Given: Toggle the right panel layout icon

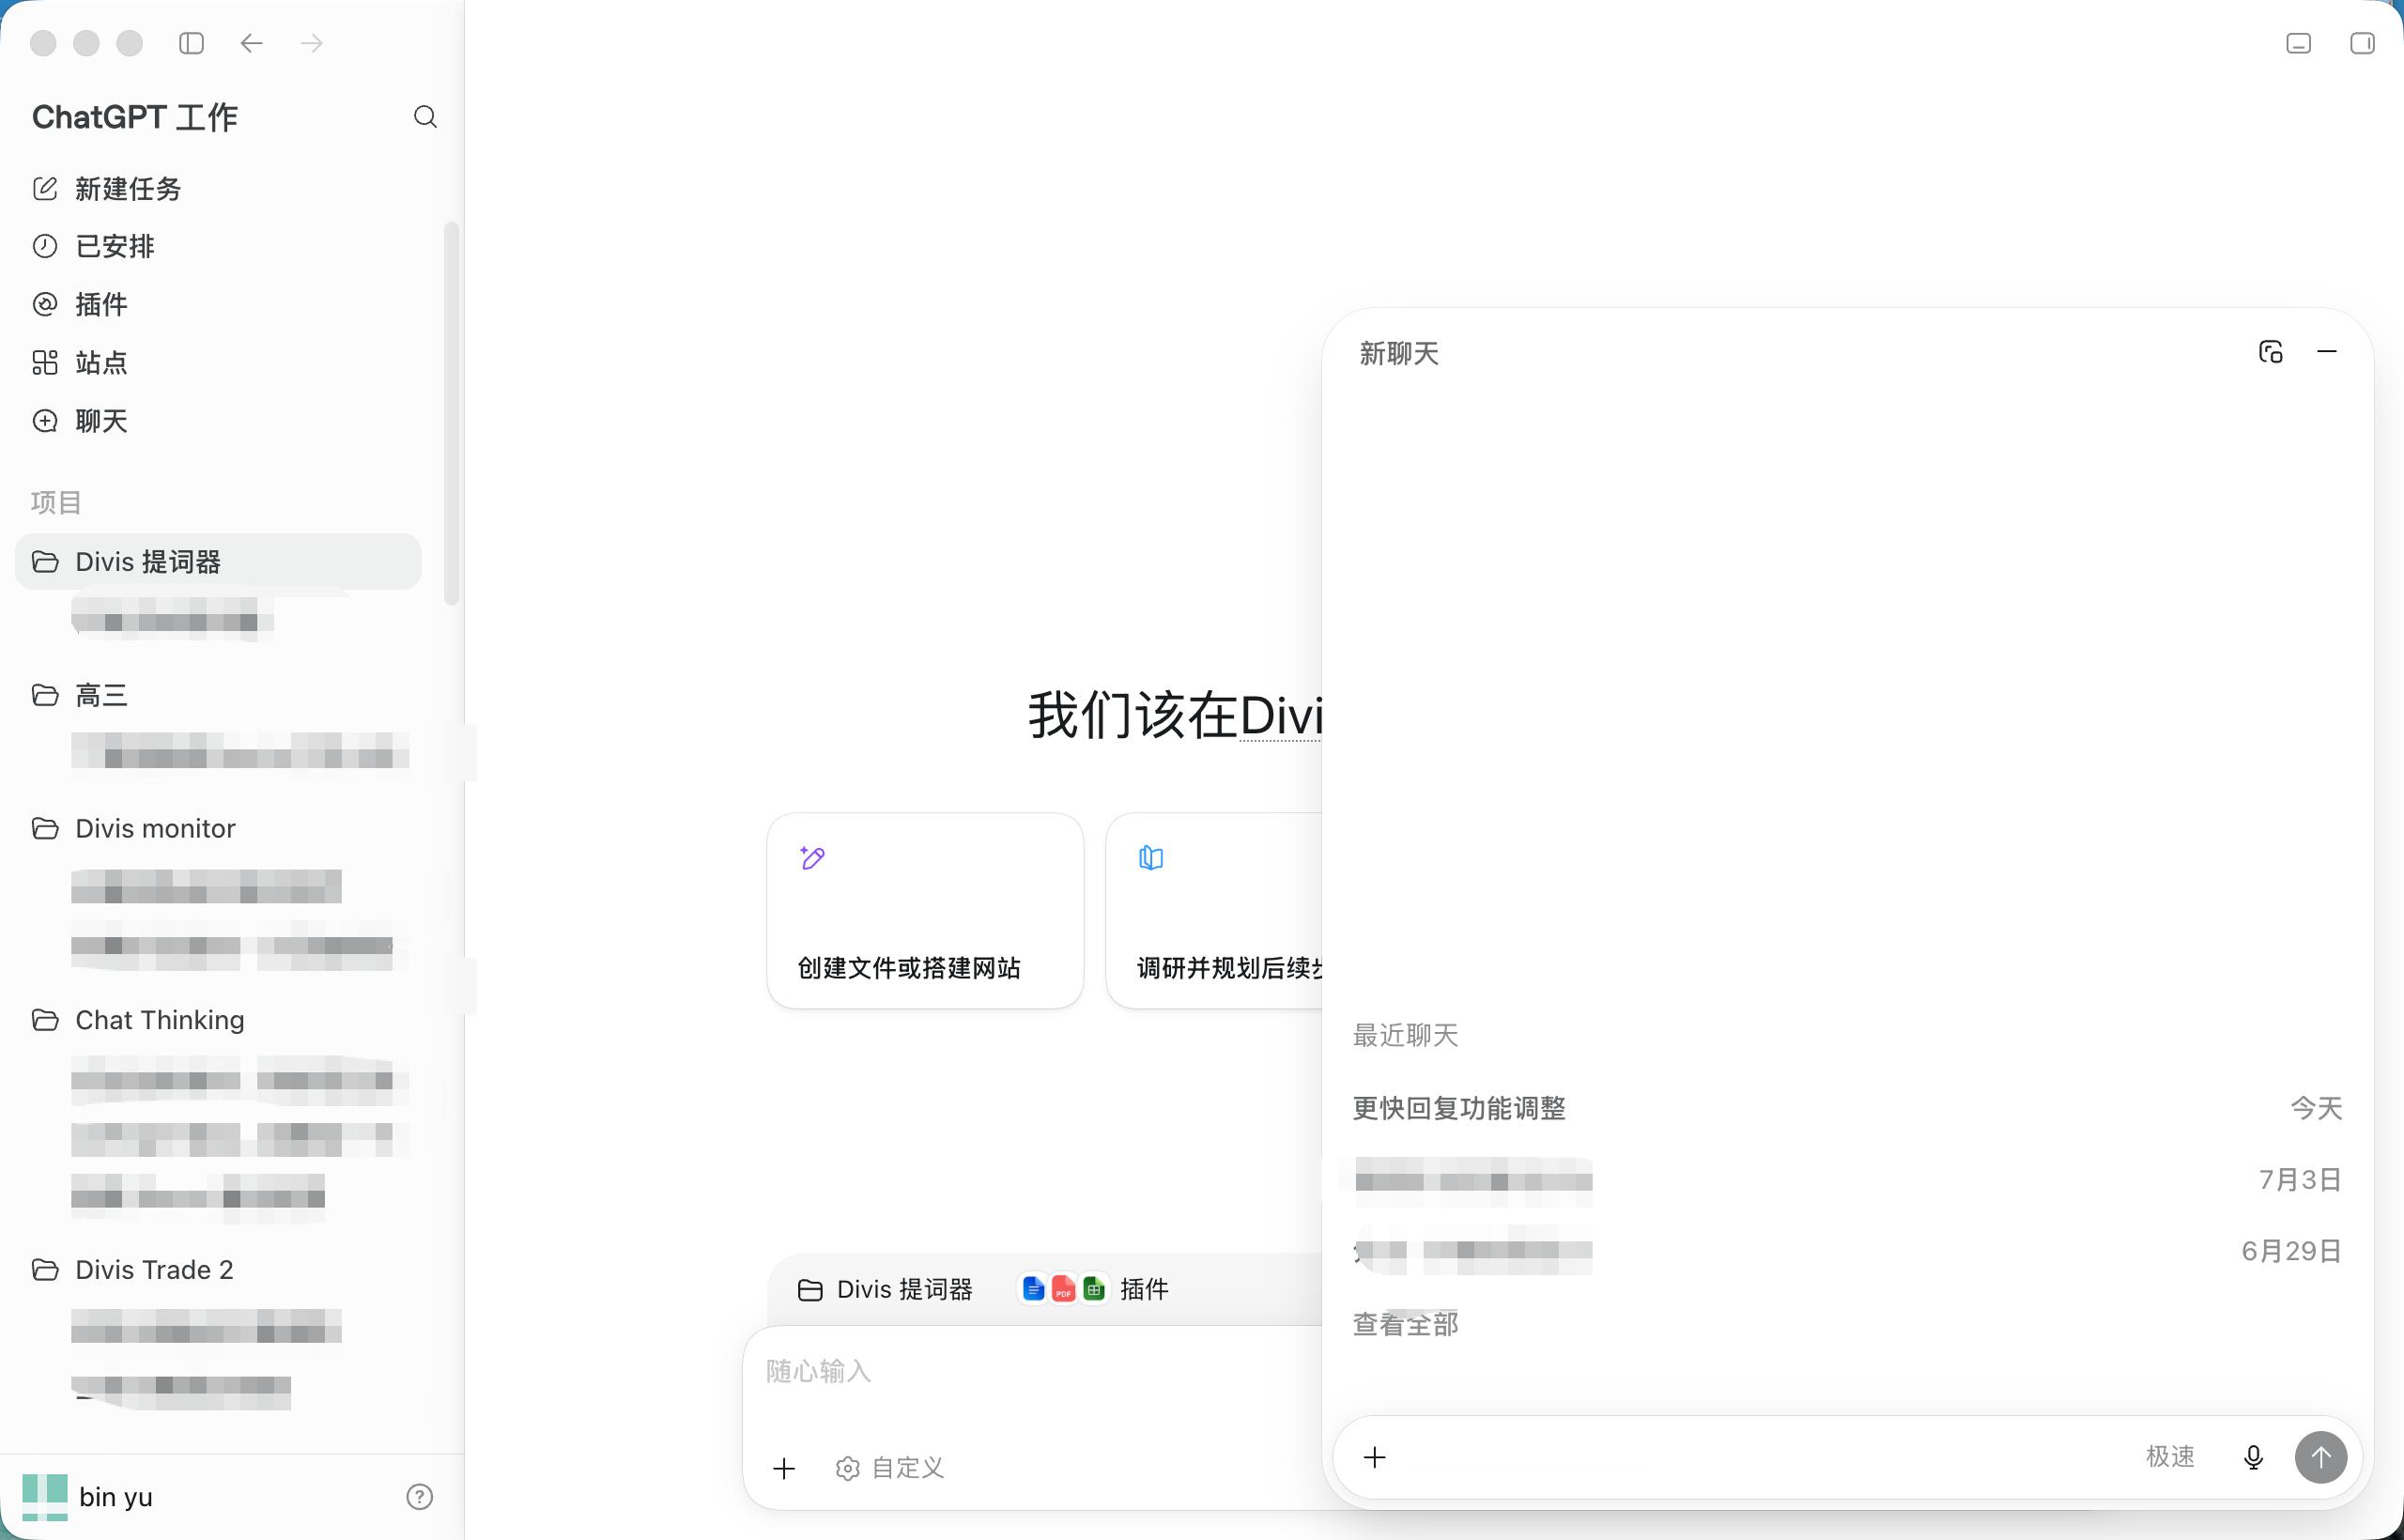Looking at the screenshot, I should coord(2362,43).
